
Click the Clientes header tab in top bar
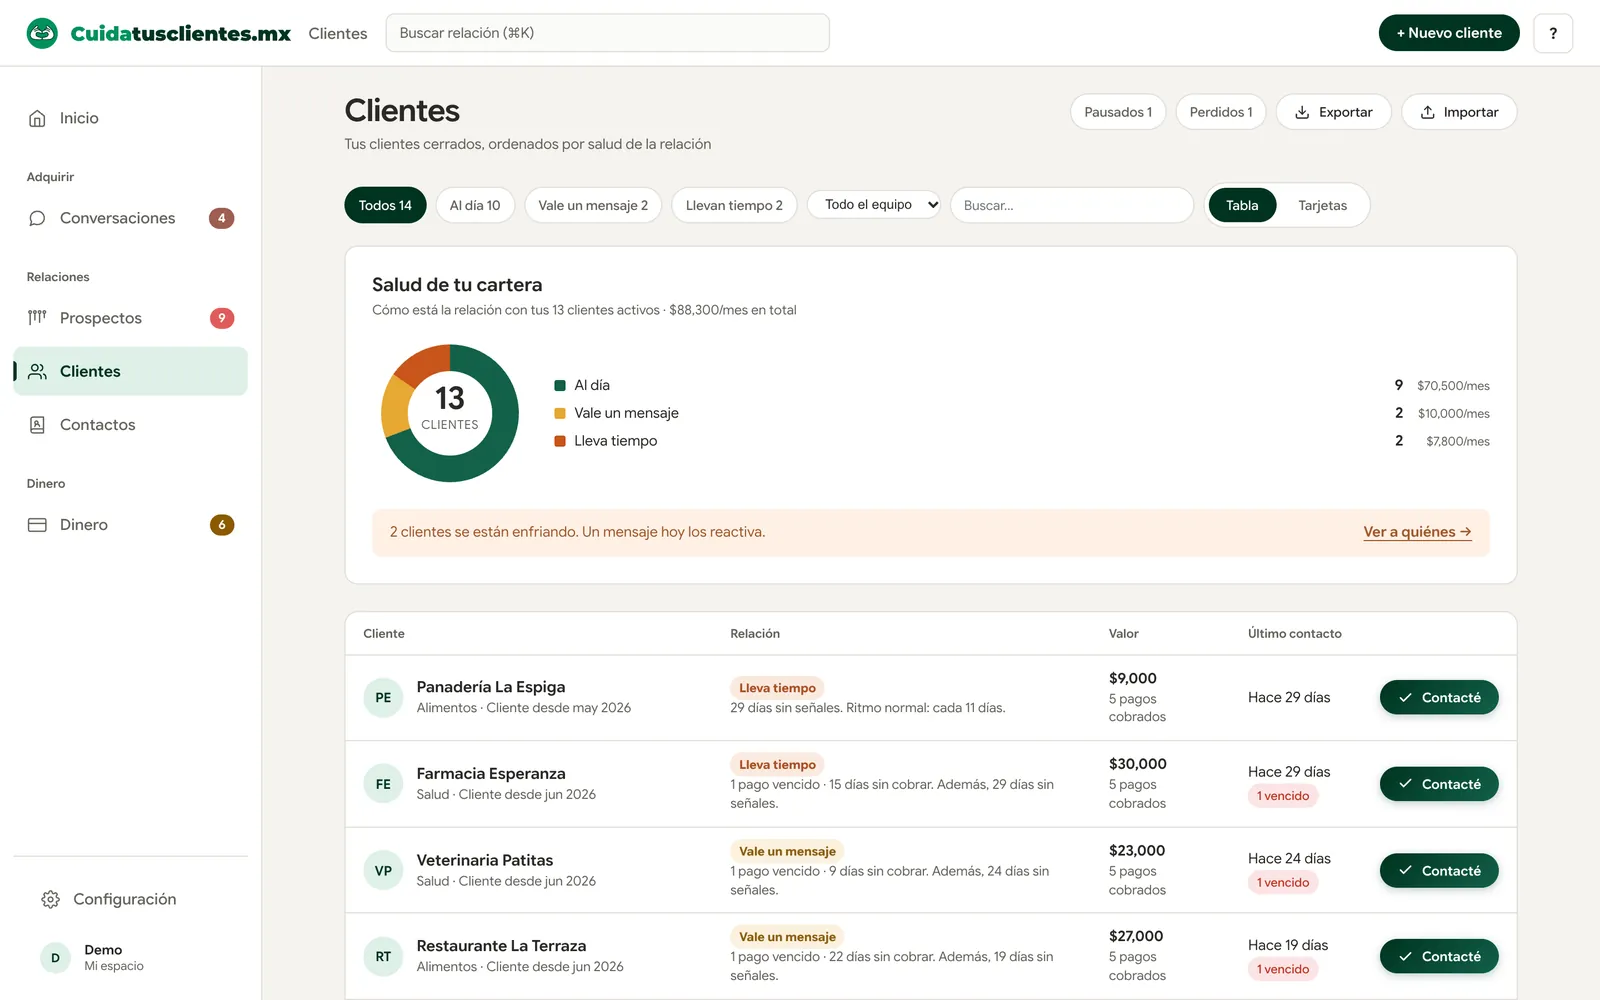coord(338,33)
